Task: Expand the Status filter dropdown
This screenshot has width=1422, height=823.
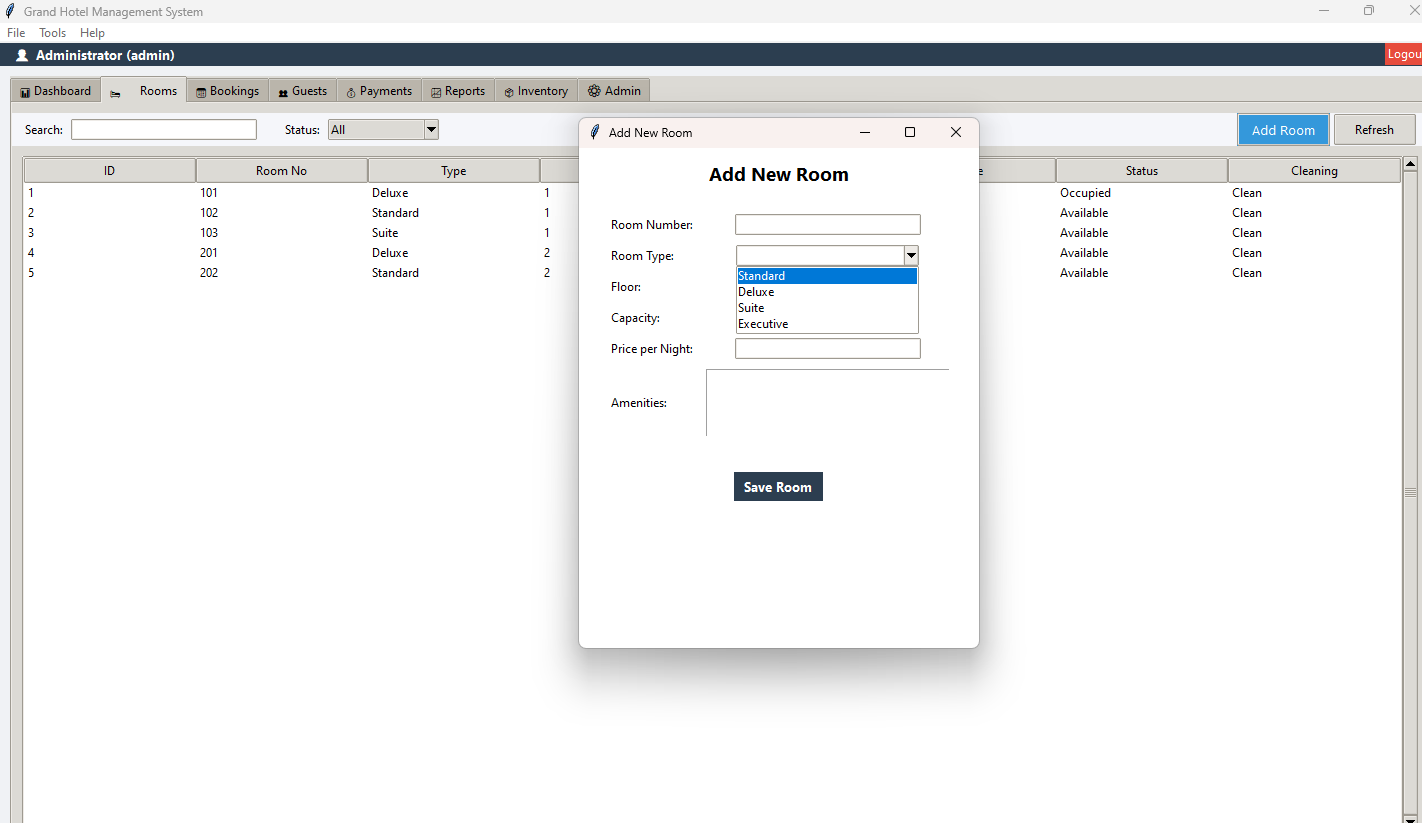Action: (x=431, y=130)
